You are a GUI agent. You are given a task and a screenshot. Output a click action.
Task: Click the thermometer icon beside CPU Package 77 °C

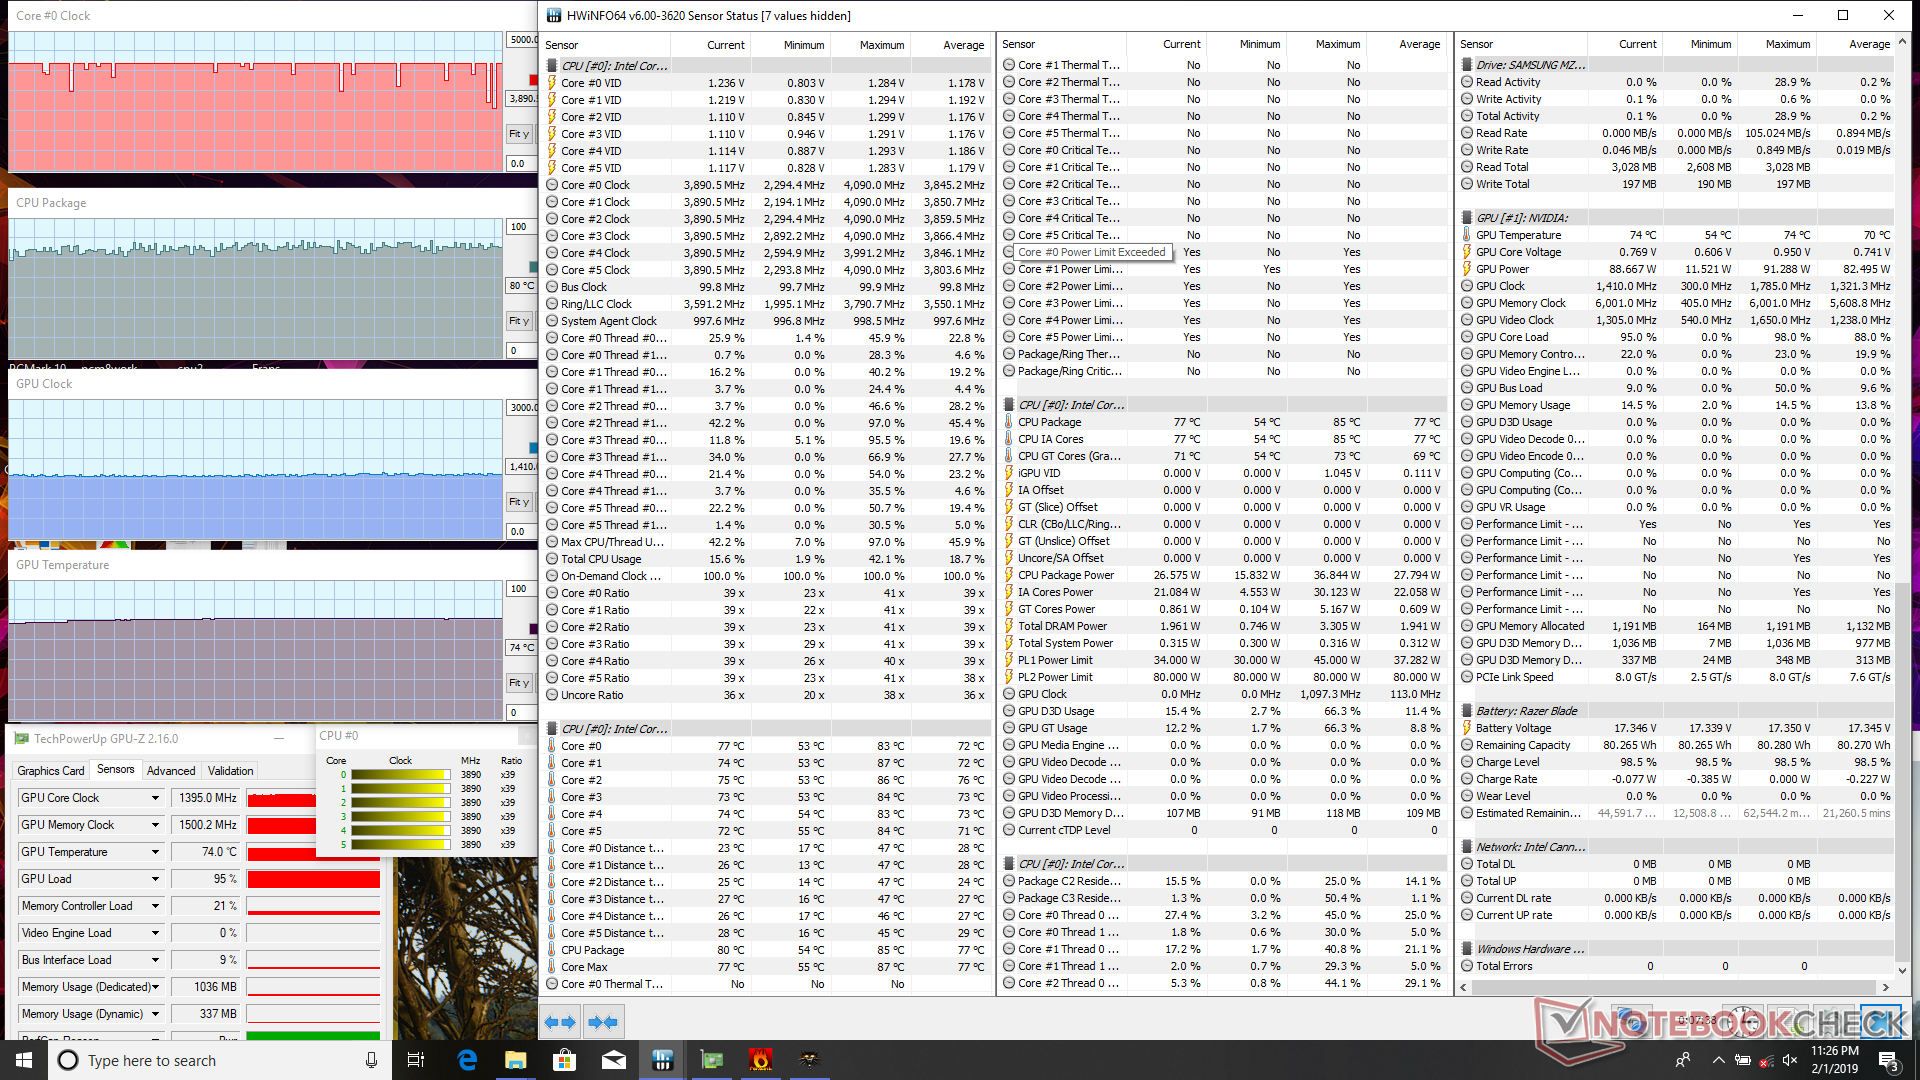(1009, 422)
